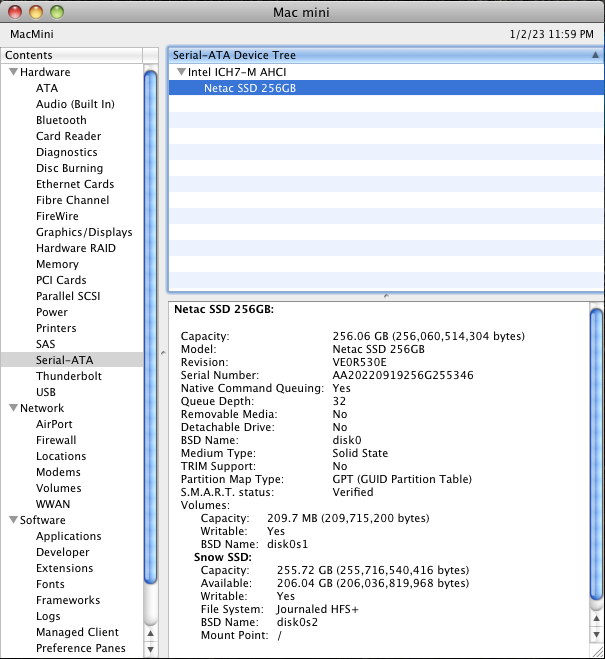Select PCI Cards item
605x659 pixels.
pyautogui.click(x=61, y=280)
